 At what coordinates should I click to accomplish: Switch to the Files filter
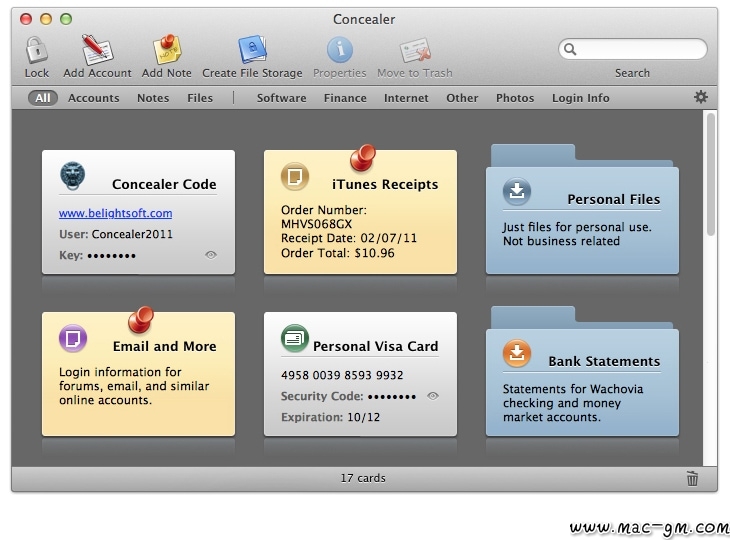click(x=200, y=98)
